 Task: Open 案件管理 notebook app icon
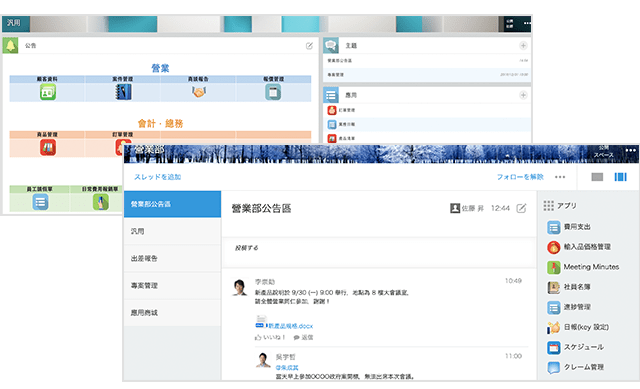tap(123, 92)
